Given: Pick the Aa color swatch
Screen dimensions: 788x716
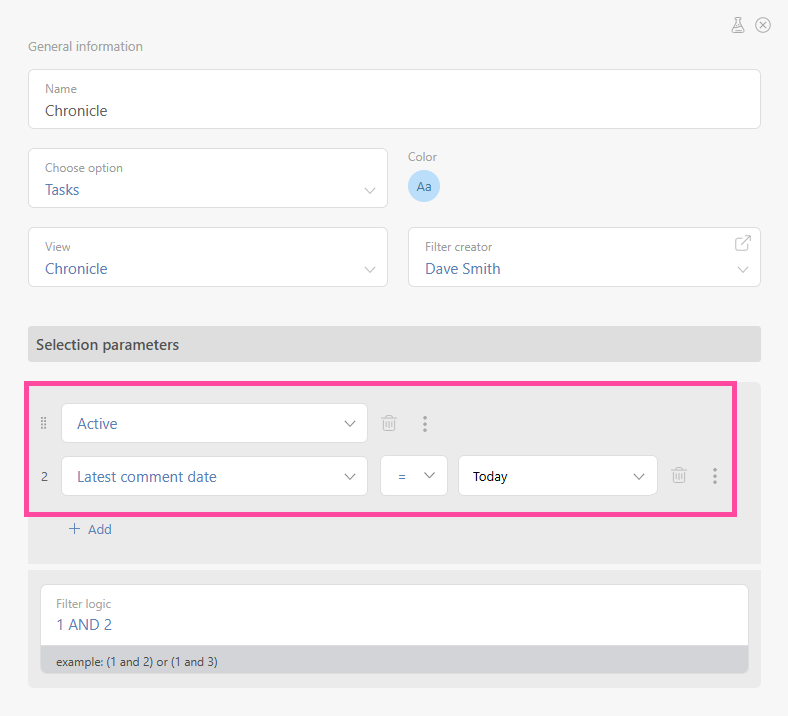Looking at the screenshot, I should (x=424, y=187).
